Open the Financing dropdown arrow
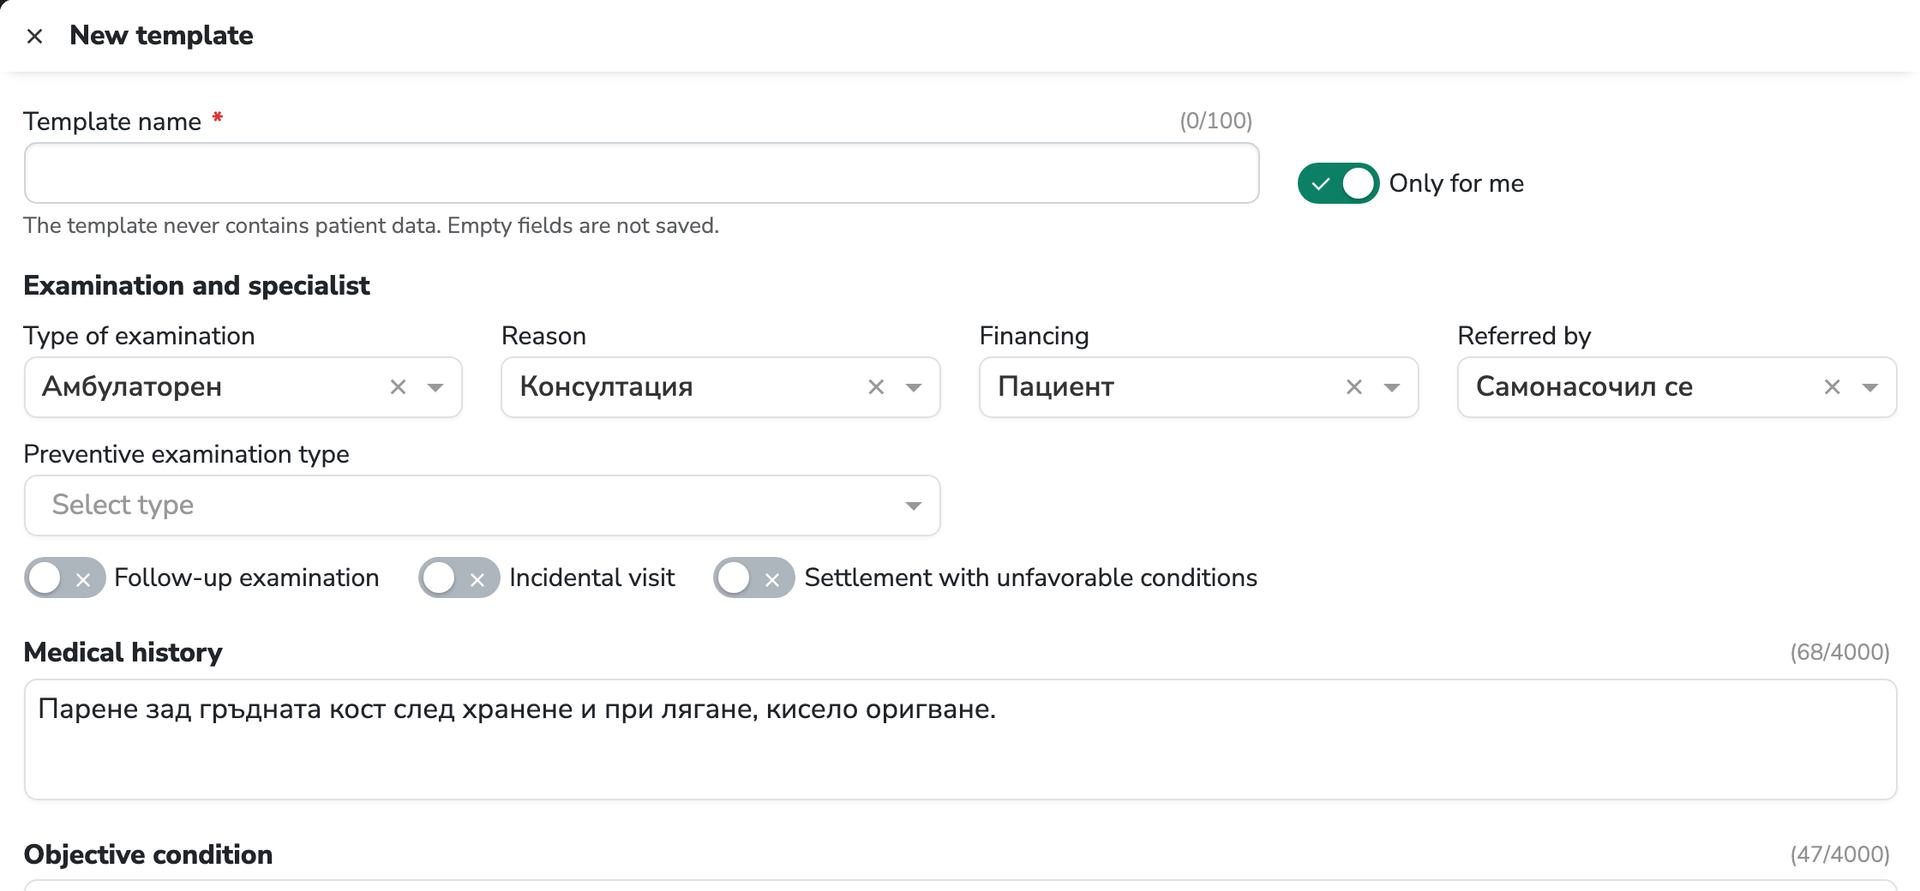1920x891 pixels. [x=1391, y=387]
